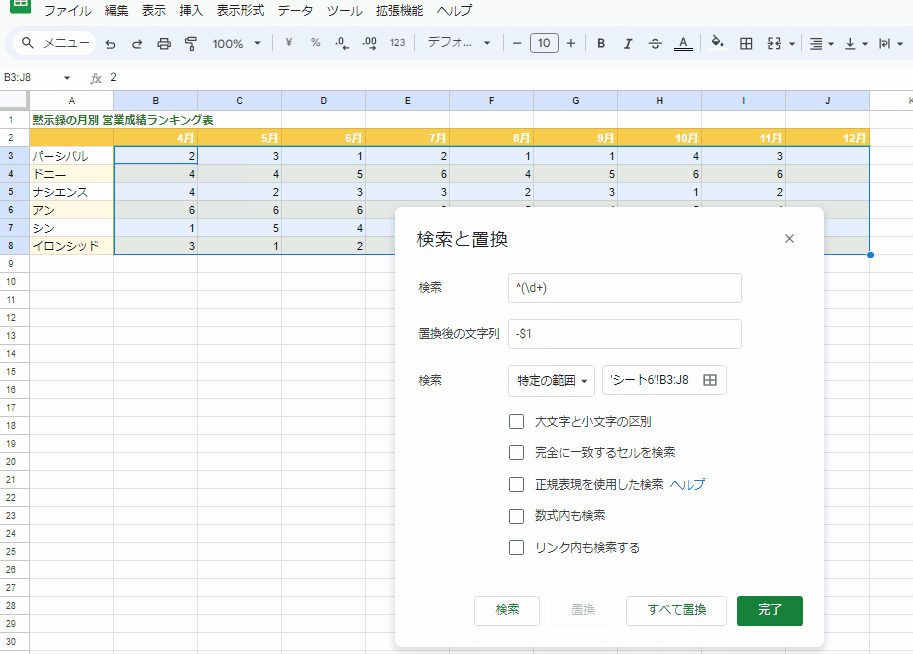Image resolution: width=913 pixels, height=654 pixels.
Task: Expand the merge cells dropdown arrow
Action: 792,44
